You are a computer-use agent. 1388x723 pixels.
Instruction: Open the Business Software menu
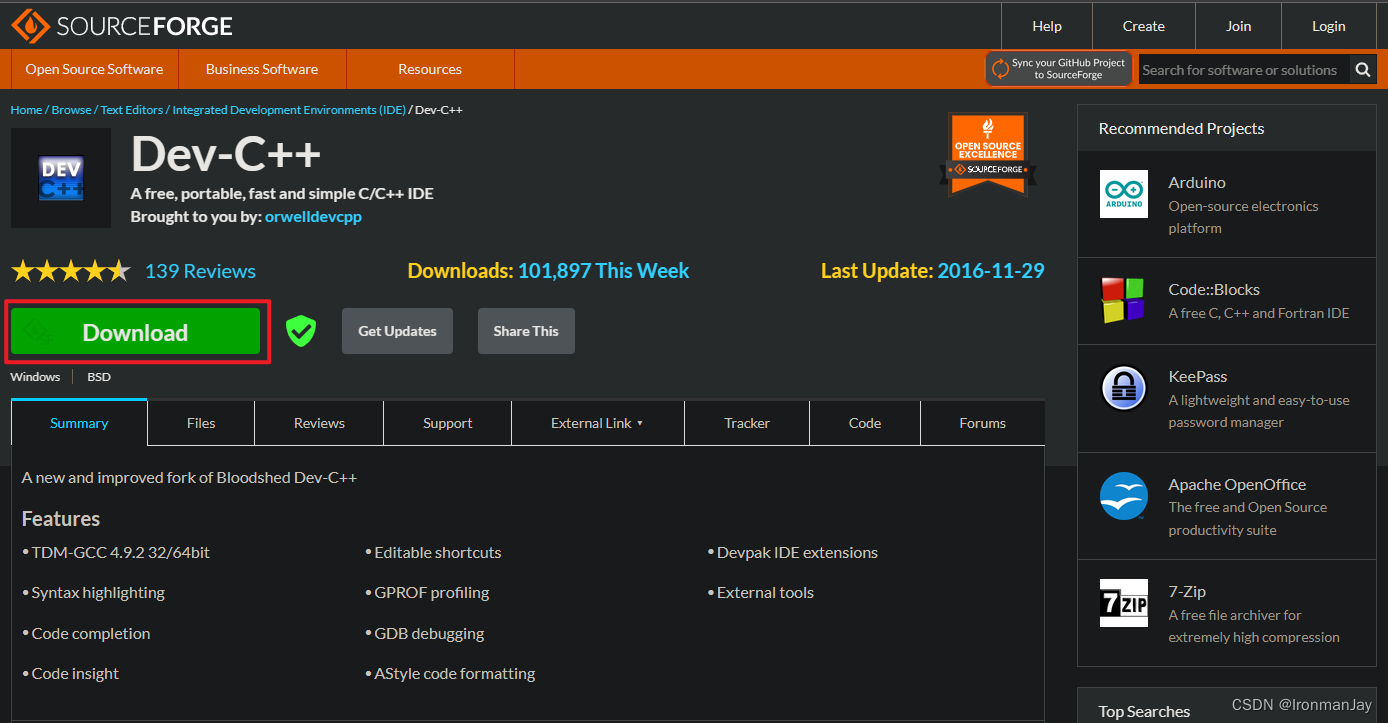(x=262, y=69)
